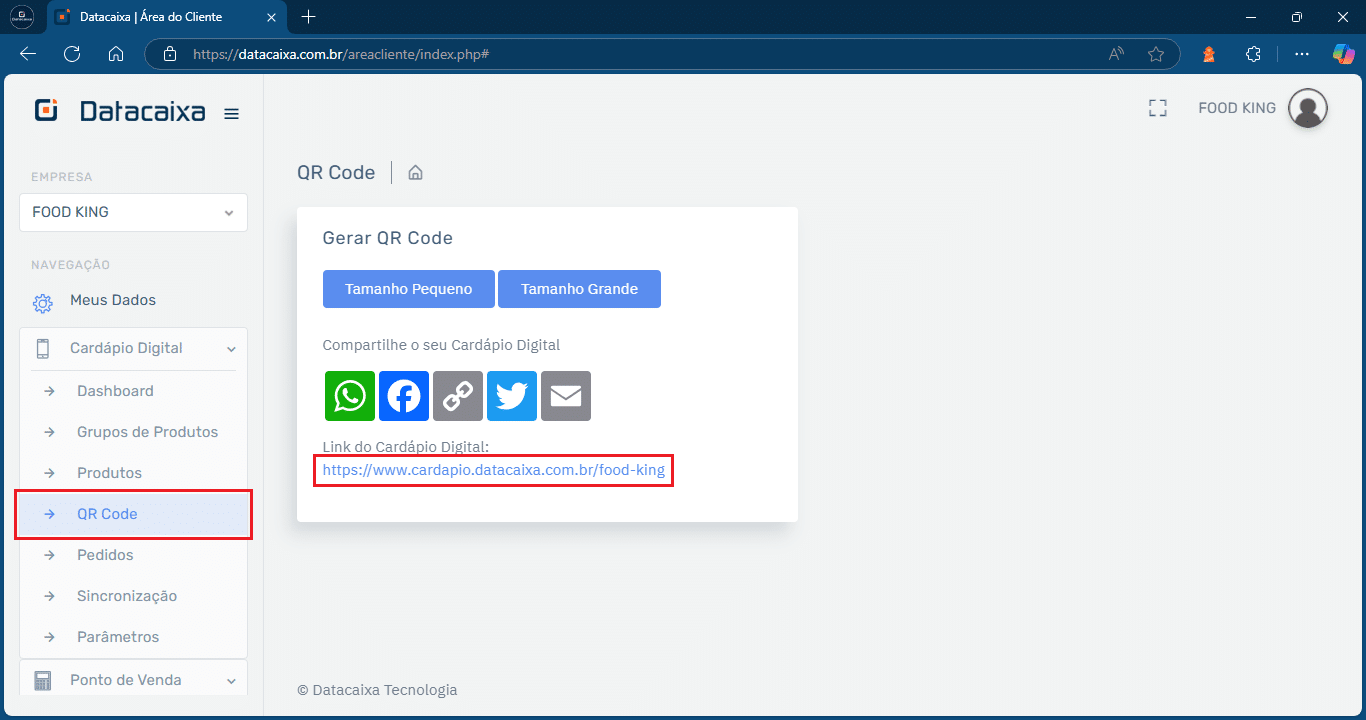Go to home via breadcrumb house icon
1366x720 pixels.
416,173
